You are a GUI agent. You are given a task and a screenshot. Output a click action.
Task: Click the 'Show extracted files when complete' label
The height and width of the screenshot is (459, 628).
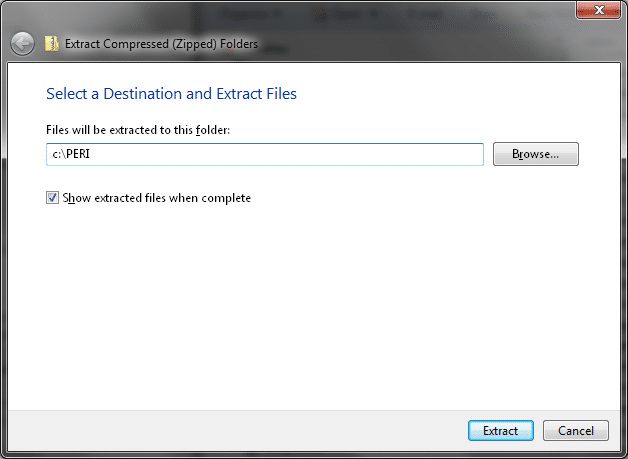click(x=157, y=198)
